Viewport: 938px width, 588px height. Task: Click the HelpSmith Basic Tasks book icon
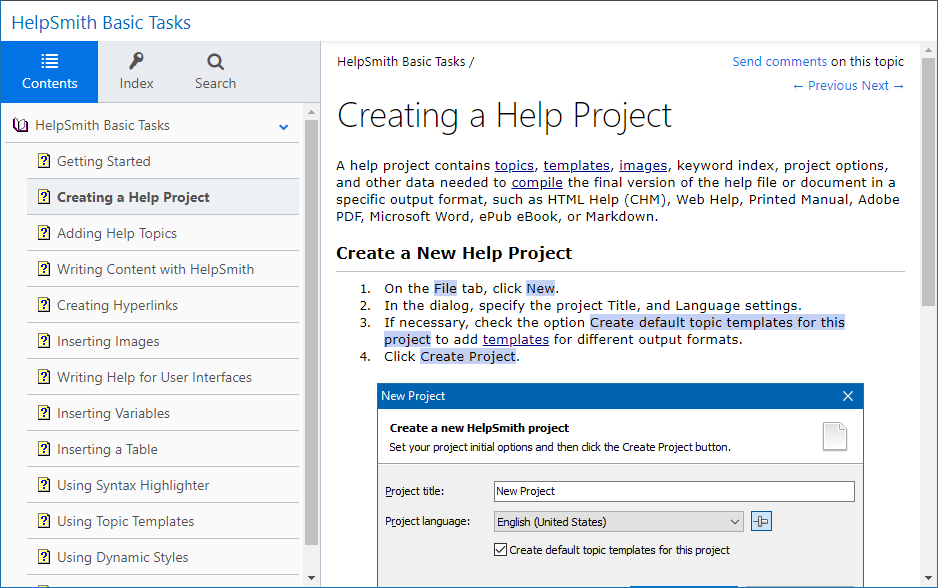pyautogui.click(x=20, y=125)
